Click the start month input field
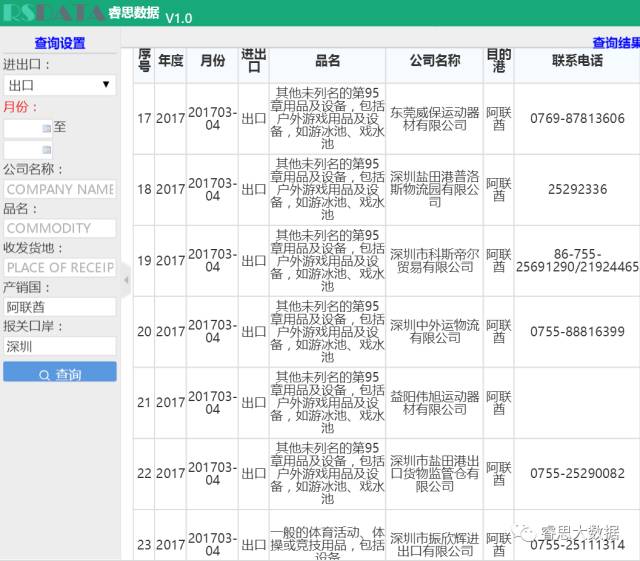Viewport: 640px width, 561px height. (28, 129)
